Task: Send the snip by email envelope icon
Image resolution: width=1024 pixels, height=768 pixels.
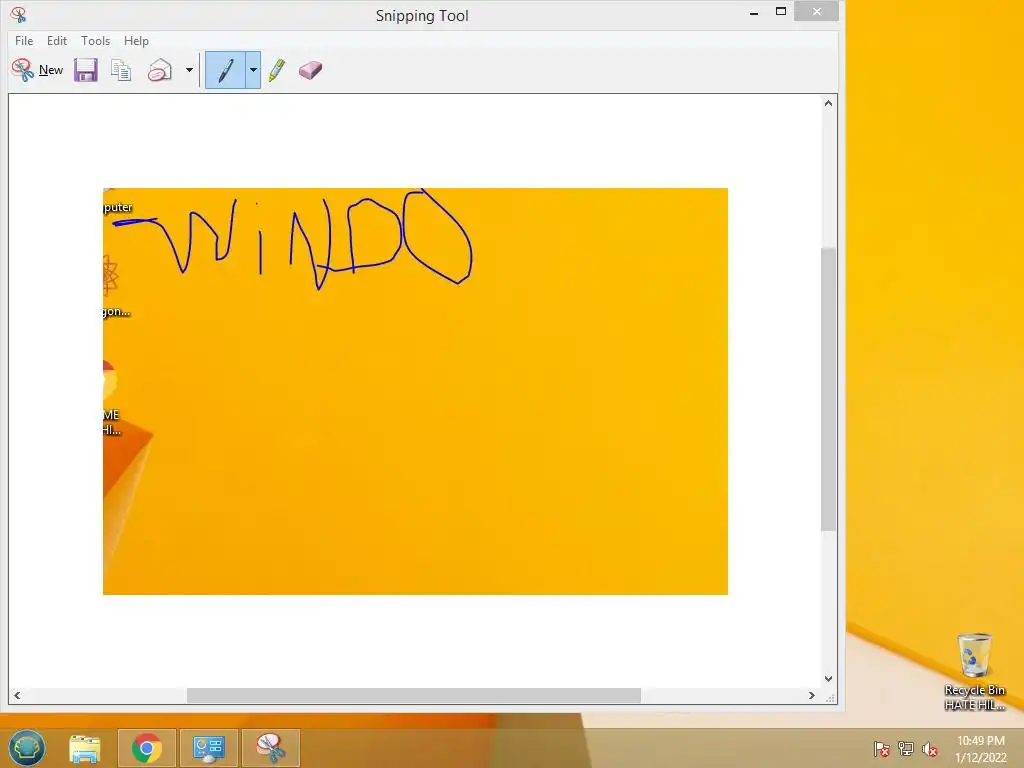Action: (x=160, y=70)
